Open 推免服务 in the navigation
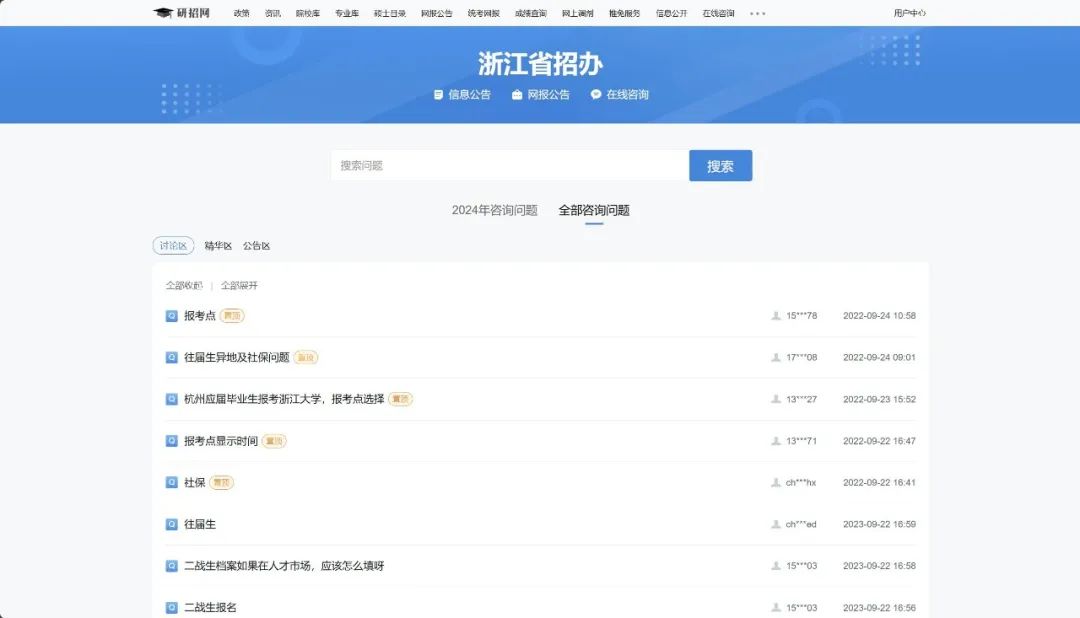 click(x=624, y=13)
